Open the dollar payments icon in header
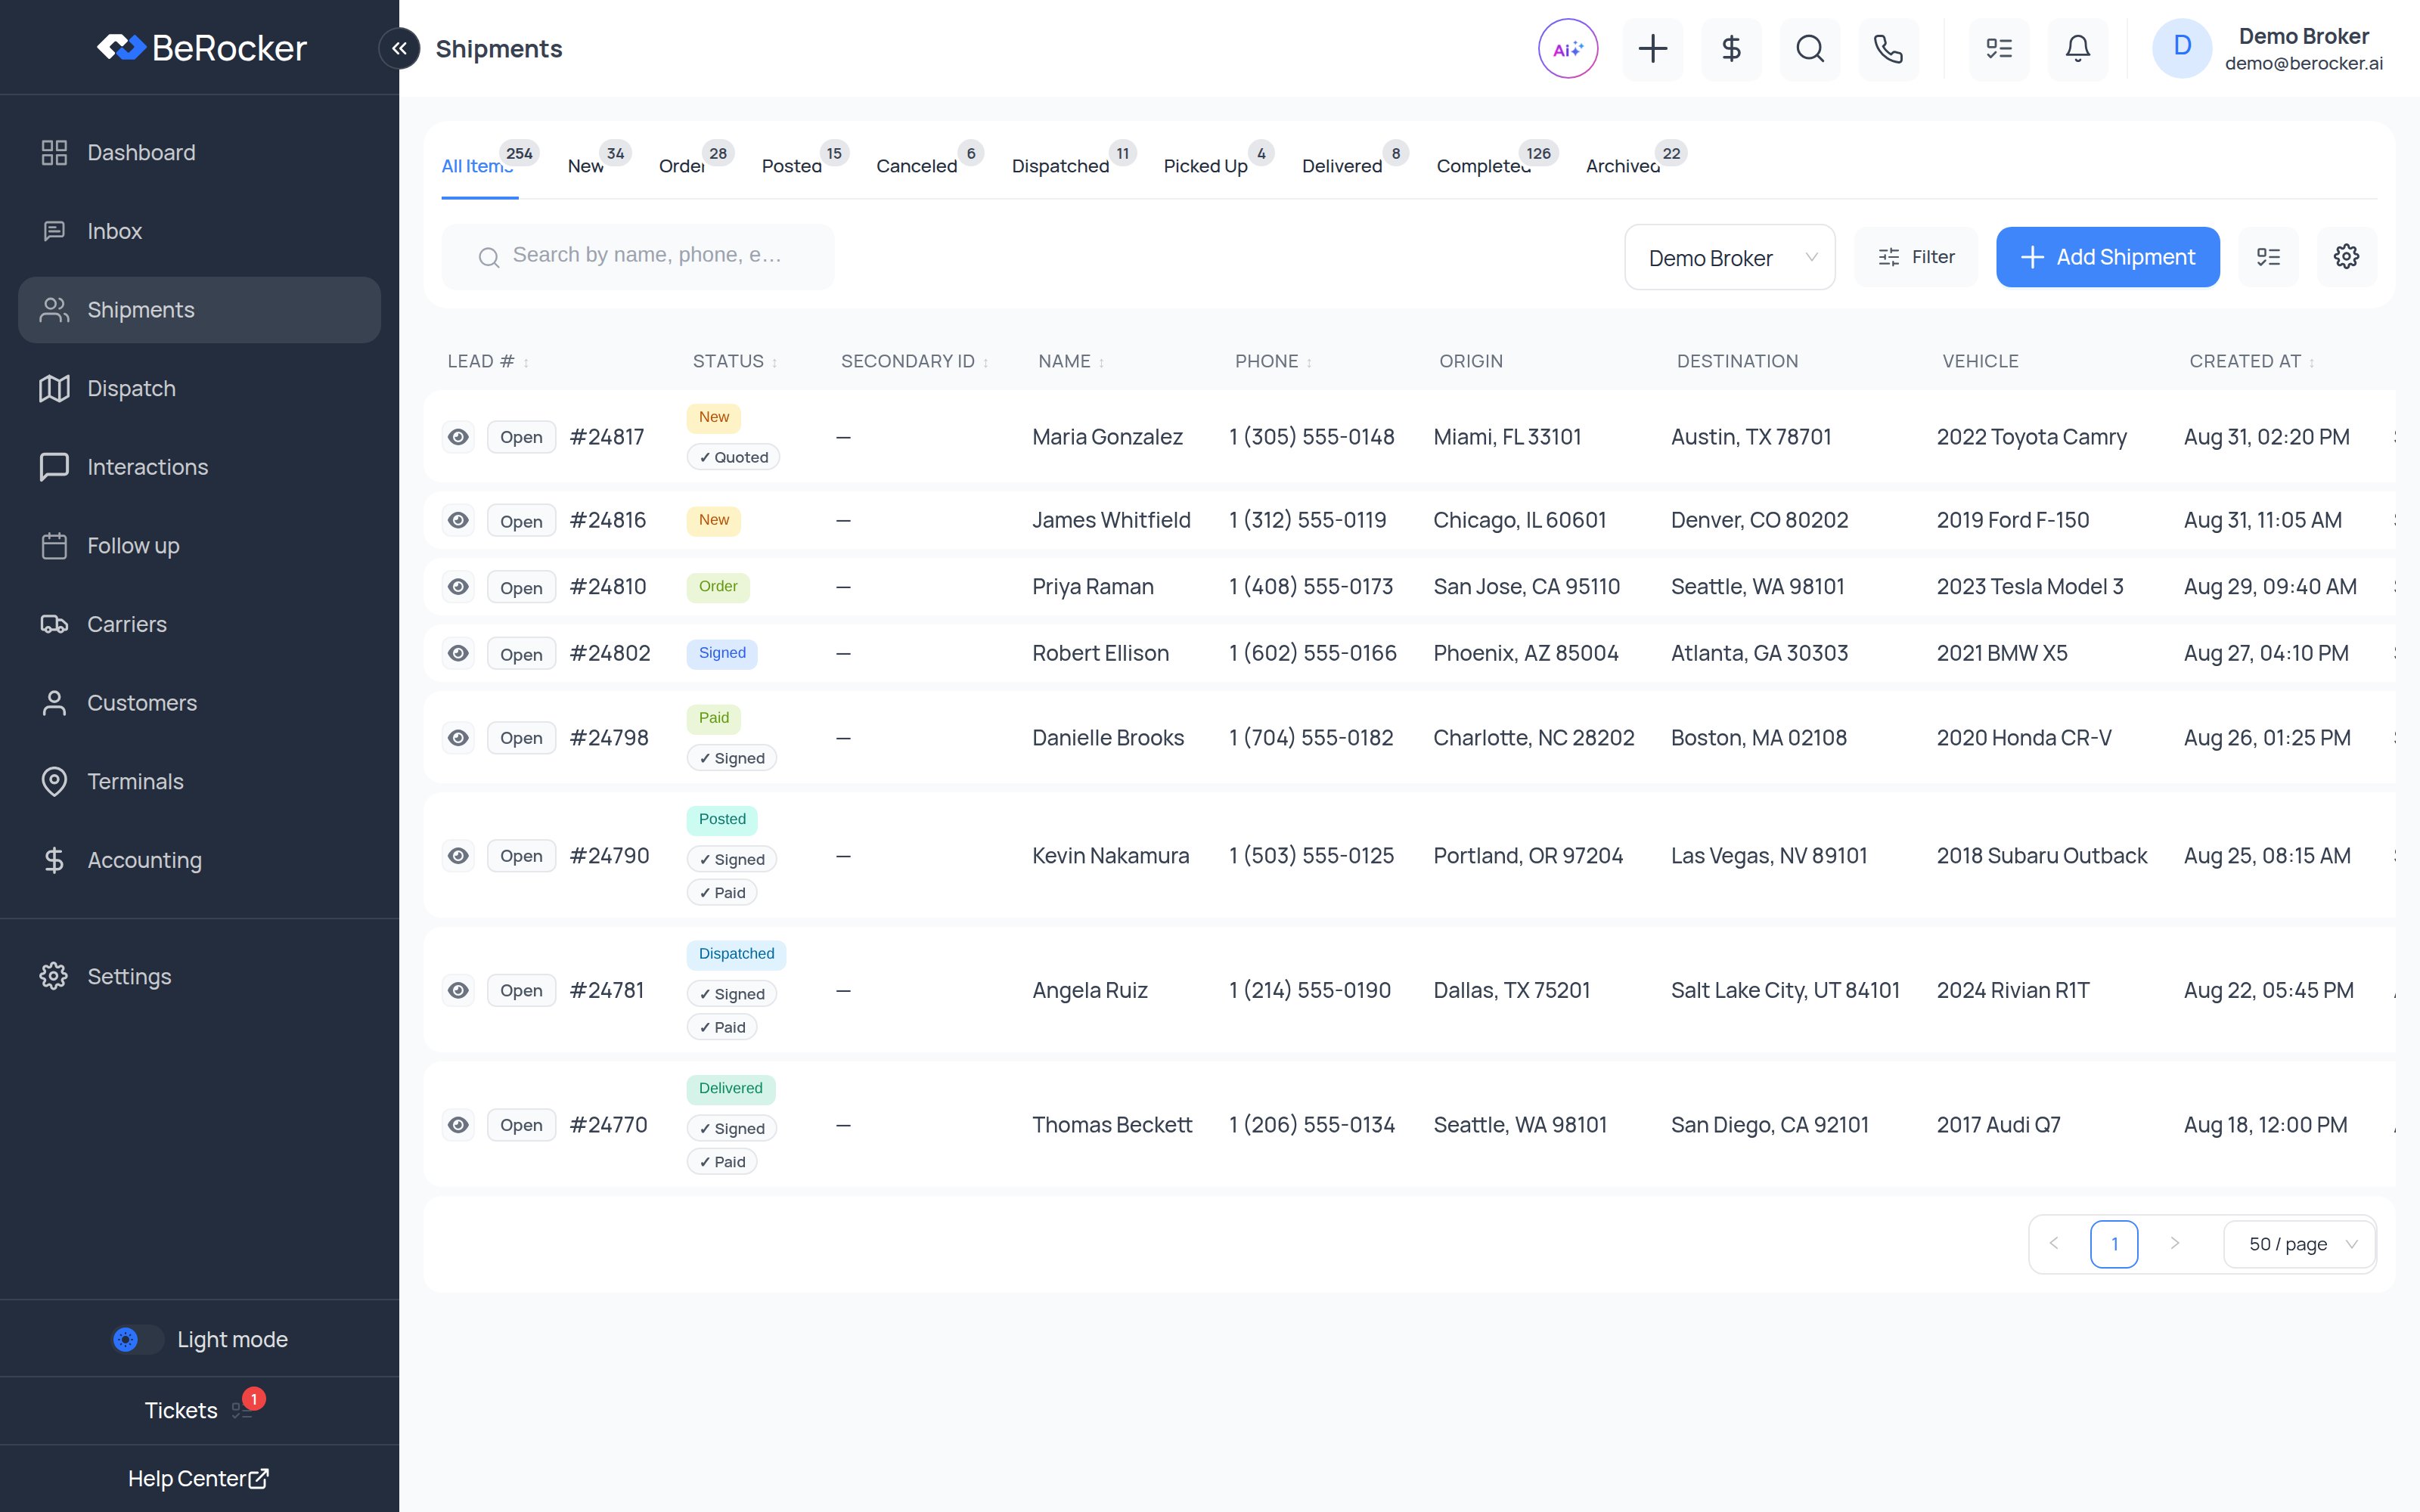Image resolution: width=2420 pixels, height=1512 pixels. point(1731,48)
